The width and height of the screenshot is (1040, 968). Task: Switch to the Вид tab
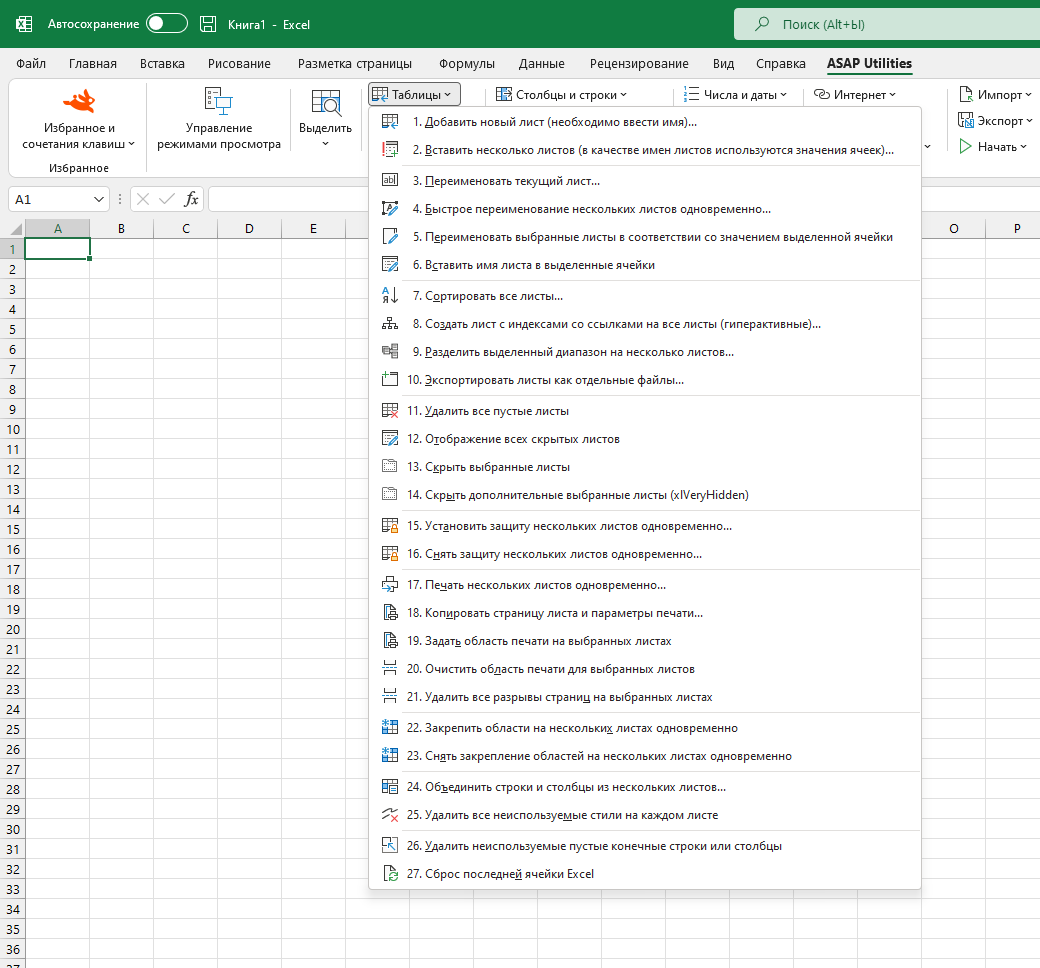point(724,64)
